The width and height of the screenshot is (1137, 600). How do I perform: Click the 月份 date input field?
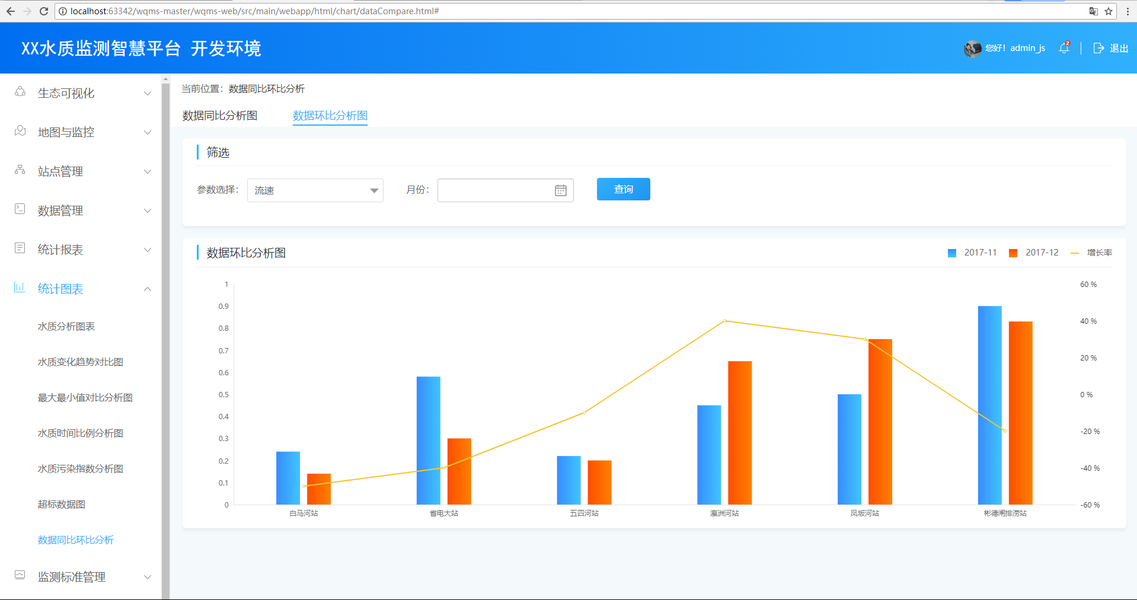[x=505, y=190]
